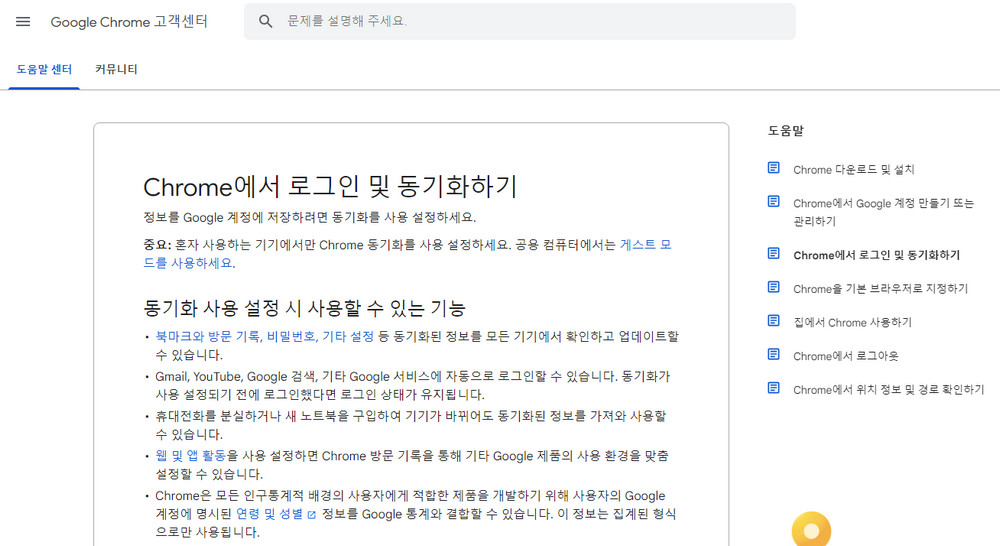Viewport: 1000px width, 546px height.
Task: Open 북마크와 방문 기록, 비밀번호, 기타 설정 link
Action: coord(265,336)
